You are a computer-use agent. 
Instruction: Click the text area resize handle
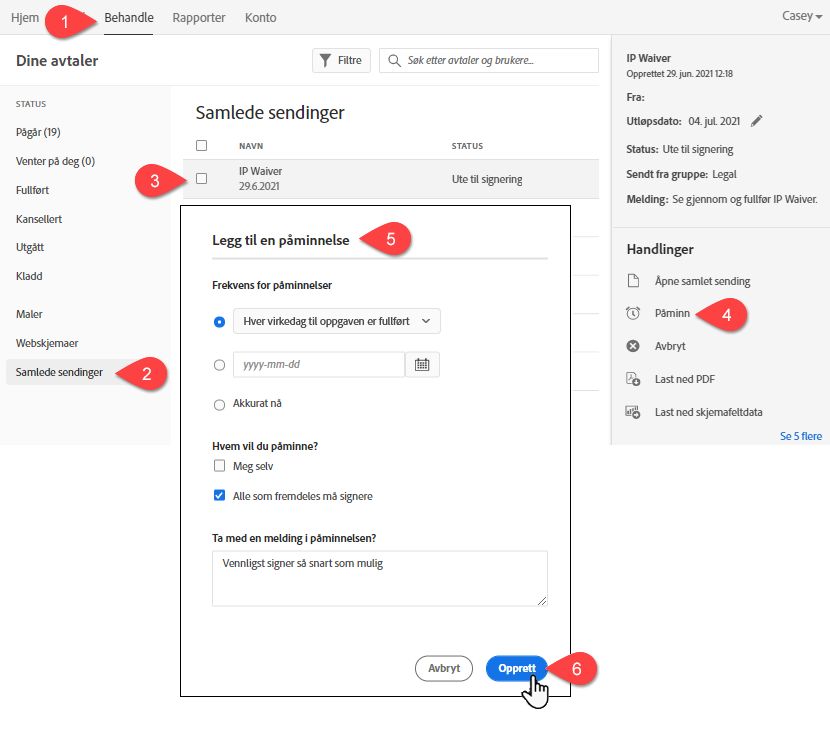click(542, 600)
